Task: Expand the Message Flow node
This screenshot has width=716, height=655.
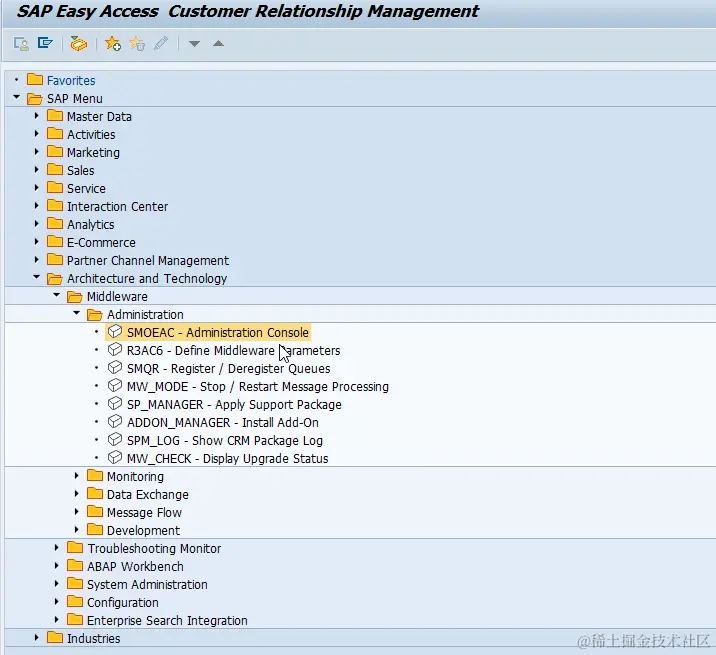Action: tap(77, 512)
